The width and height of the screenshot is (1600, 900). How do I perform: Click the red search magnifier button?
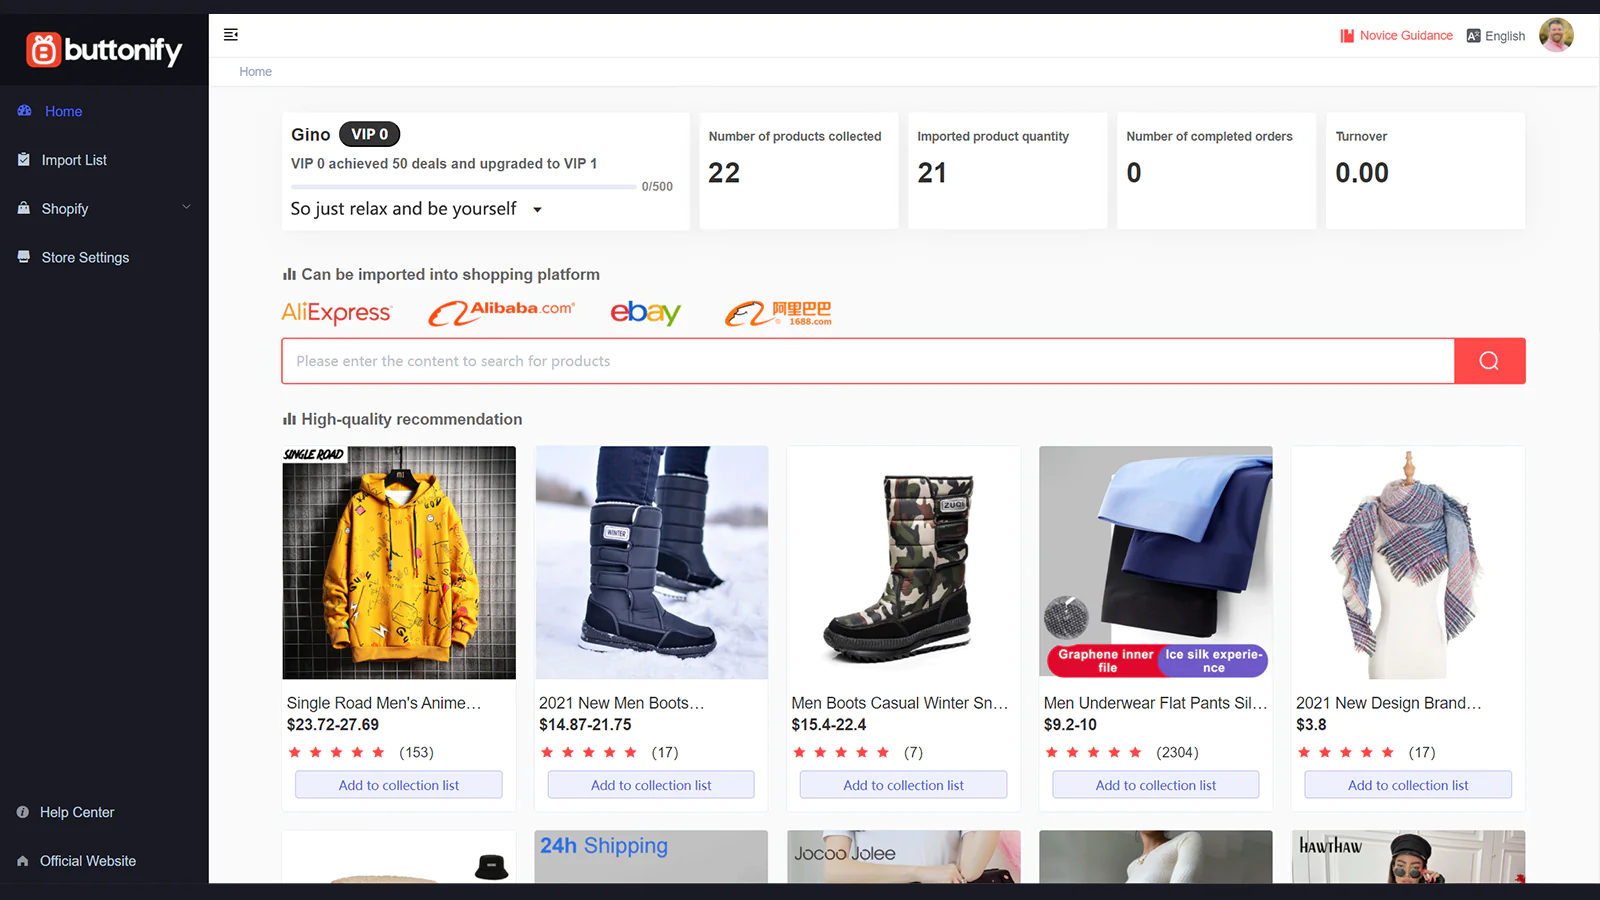(x=1489, y=361)
